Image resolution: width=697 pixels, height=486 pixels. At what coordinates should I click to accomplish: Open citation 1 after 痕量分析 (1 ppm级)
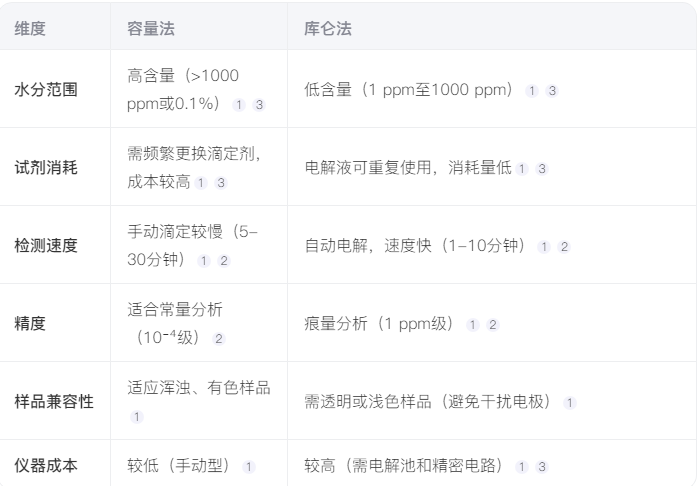473,324
